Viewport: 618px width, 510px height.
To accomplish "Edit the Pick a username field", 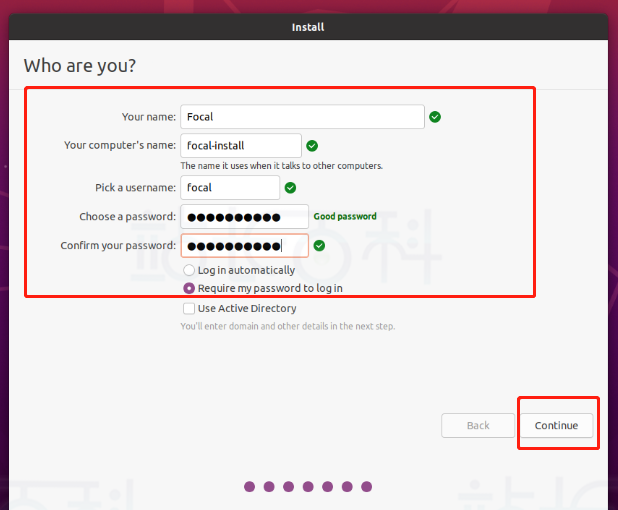I will click(230, 188).
